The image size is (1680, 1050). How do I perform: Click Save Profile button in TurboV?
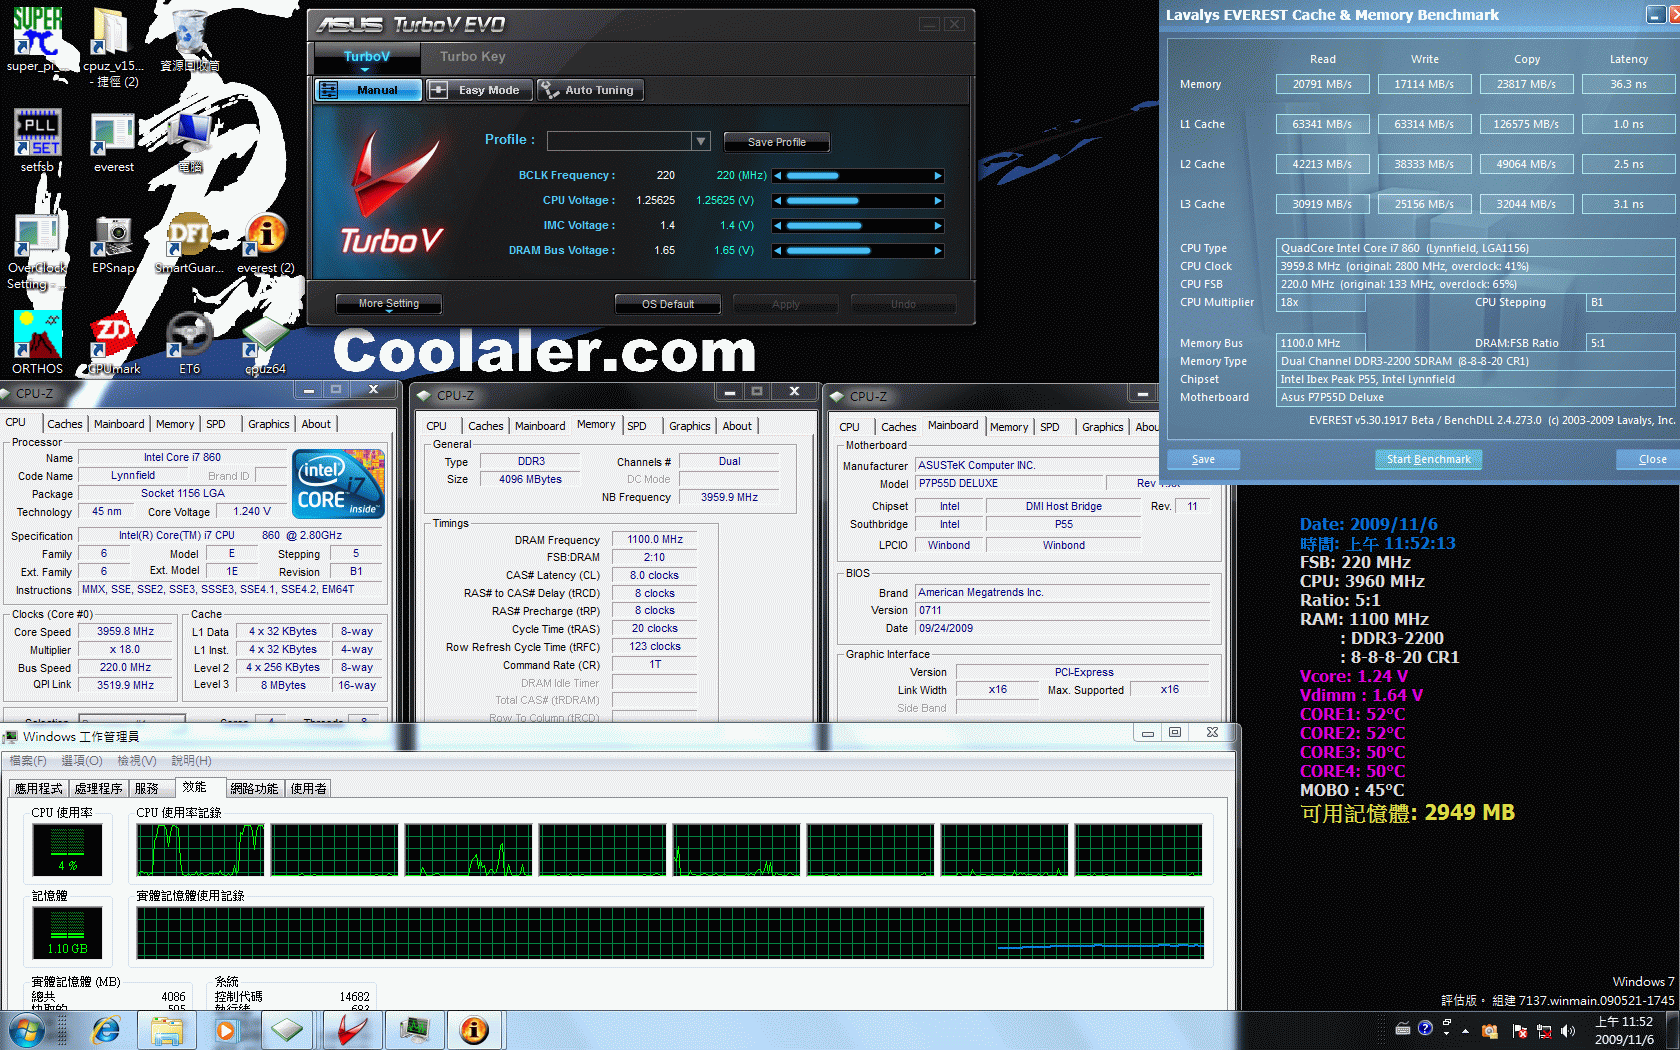coord(776,142)
